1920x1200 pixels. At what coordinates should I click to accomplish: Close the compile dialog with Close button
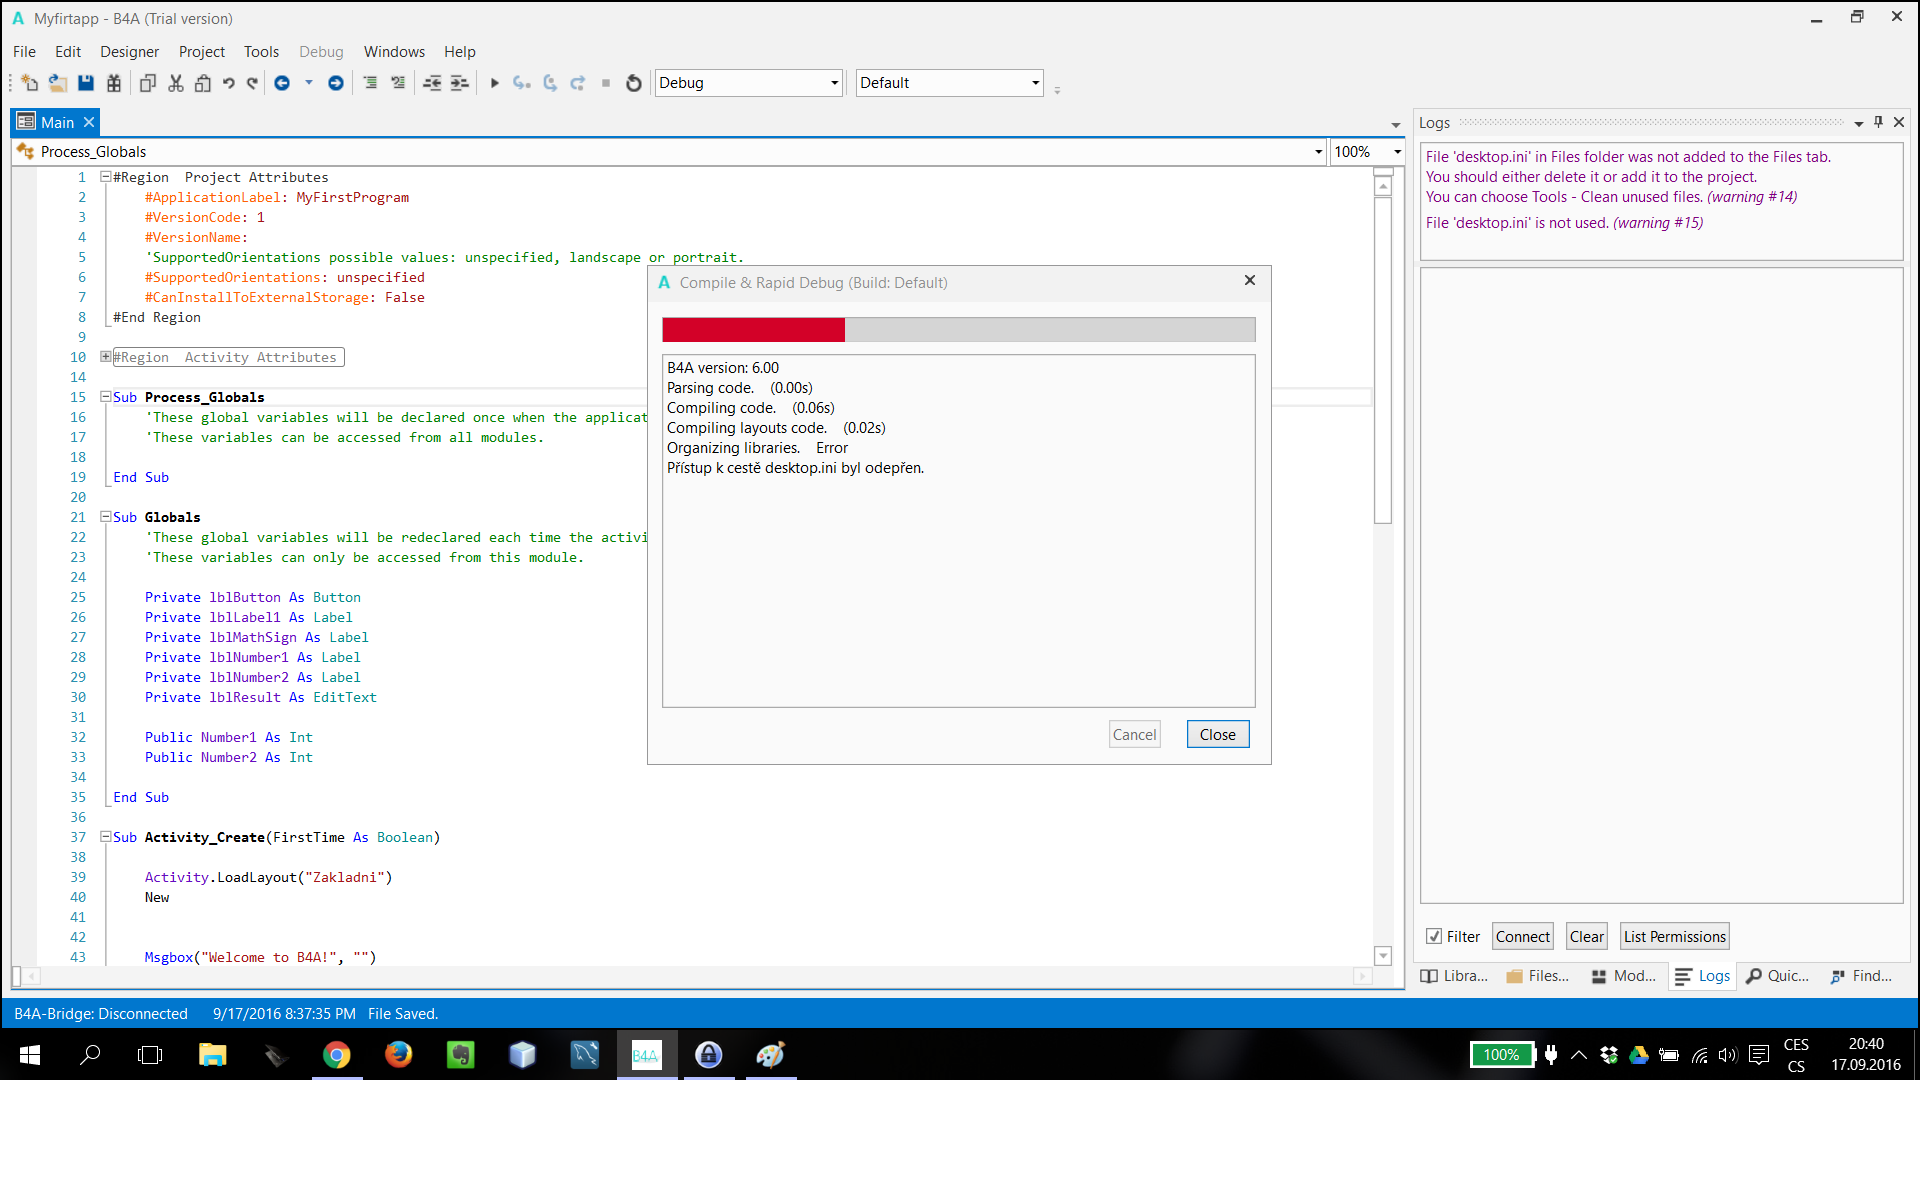(1217, 735)
